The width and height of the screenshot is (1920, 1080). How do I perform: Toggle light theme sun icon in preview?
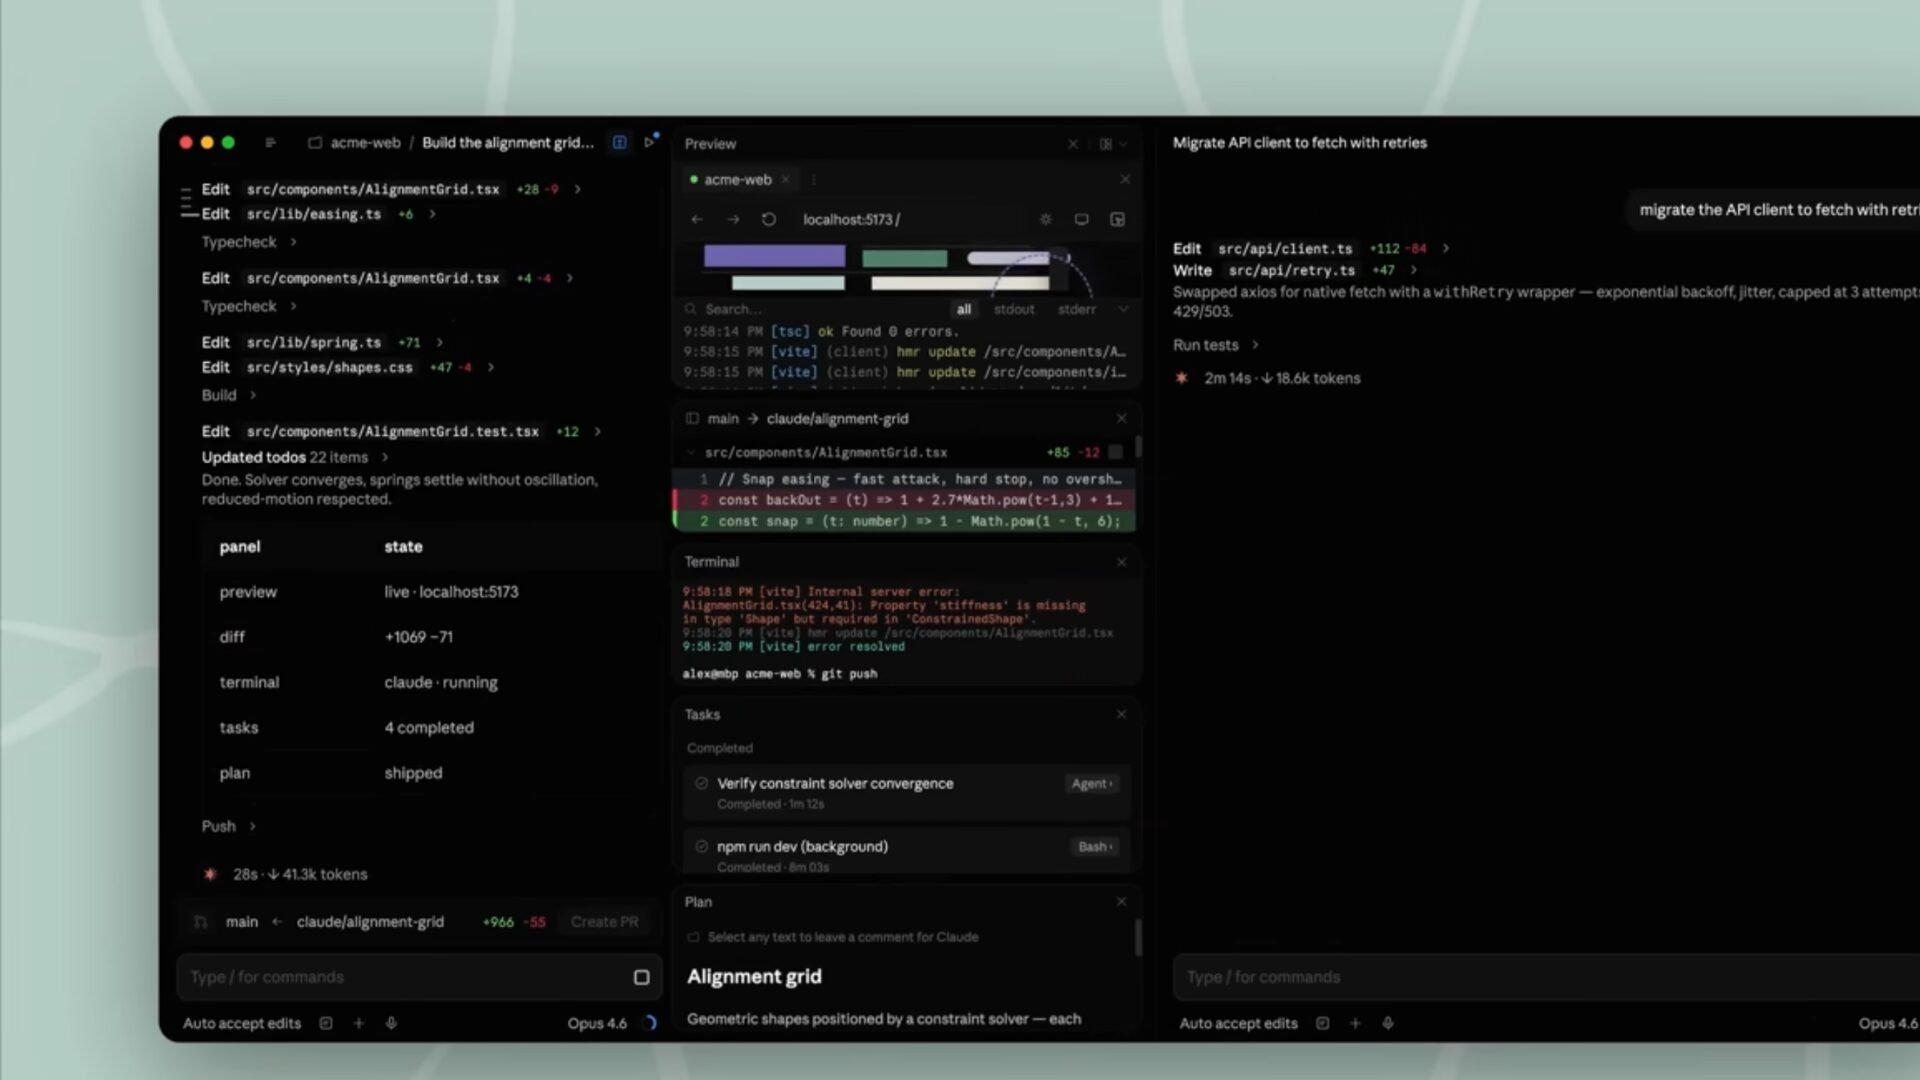1045,219
